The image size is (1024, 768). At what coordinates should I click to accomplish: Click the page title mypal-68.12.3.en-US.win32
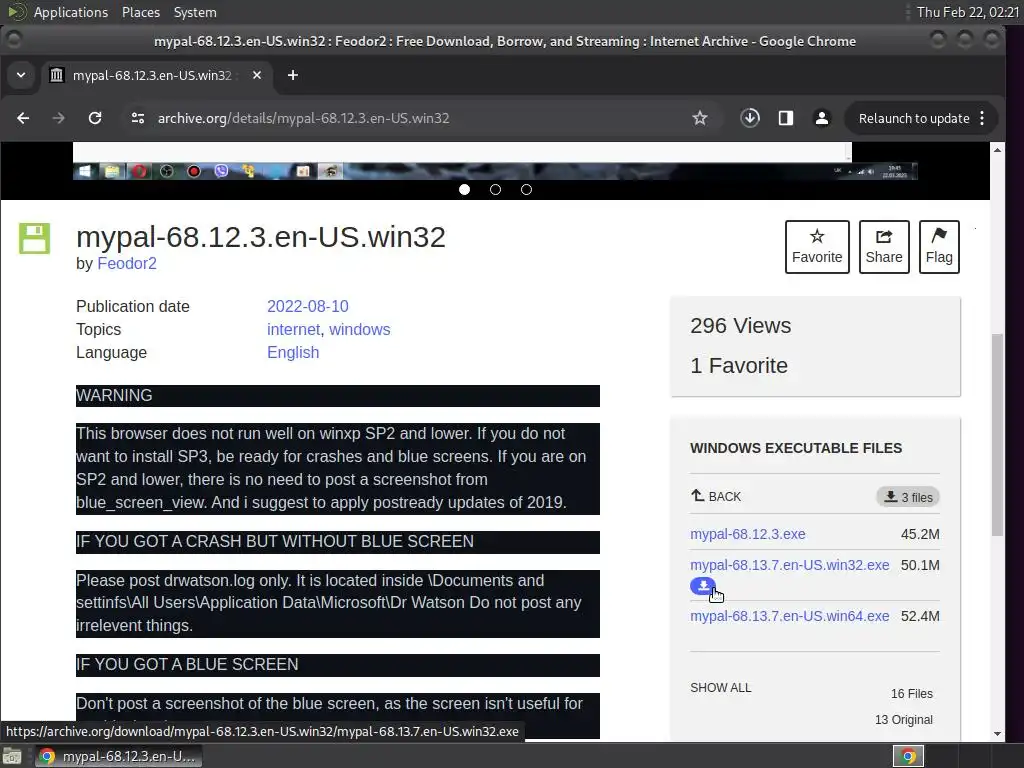tap(261, 236)
